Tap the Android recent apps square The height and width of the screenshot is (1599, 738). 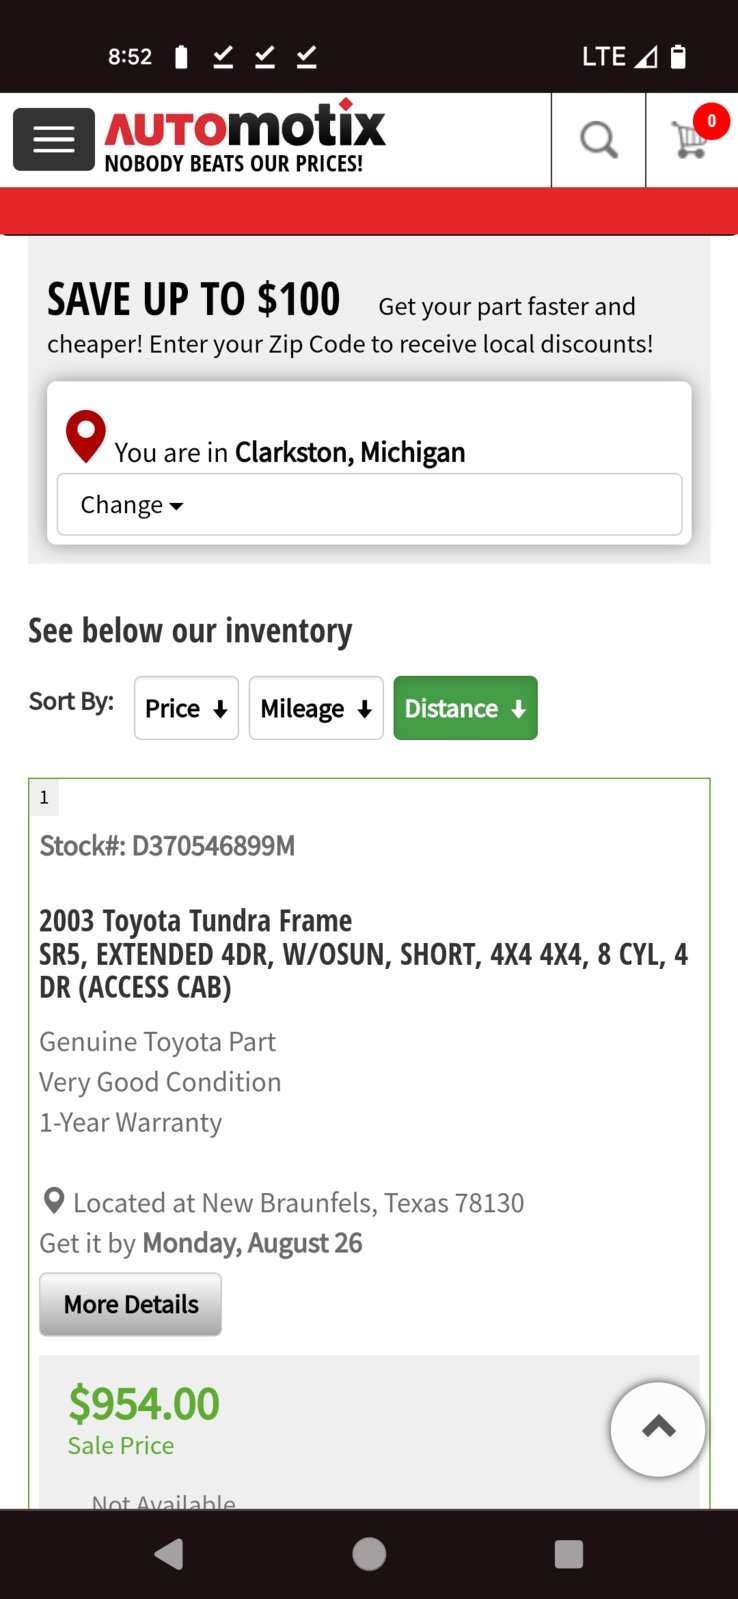[x=569, y=1554]
